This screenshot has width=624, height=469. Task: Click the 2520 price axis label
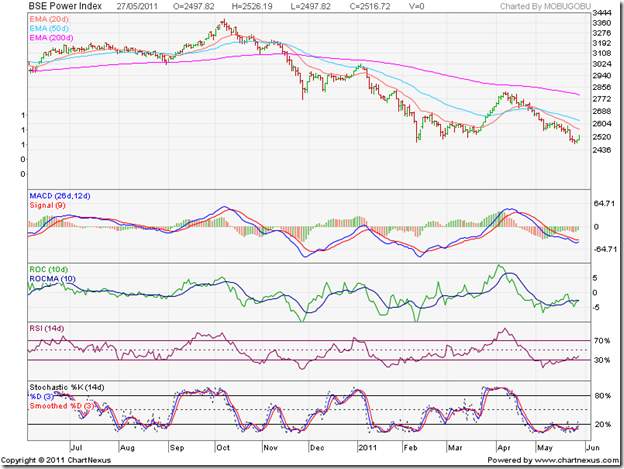point(602,137)
